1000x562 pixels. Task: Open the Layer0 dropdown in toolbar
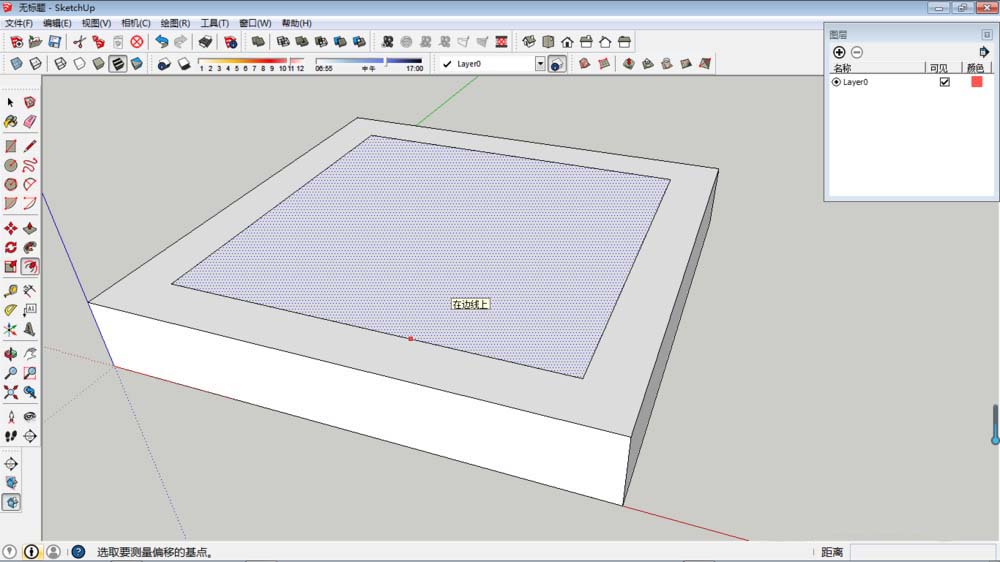click(x=540, y=64)
